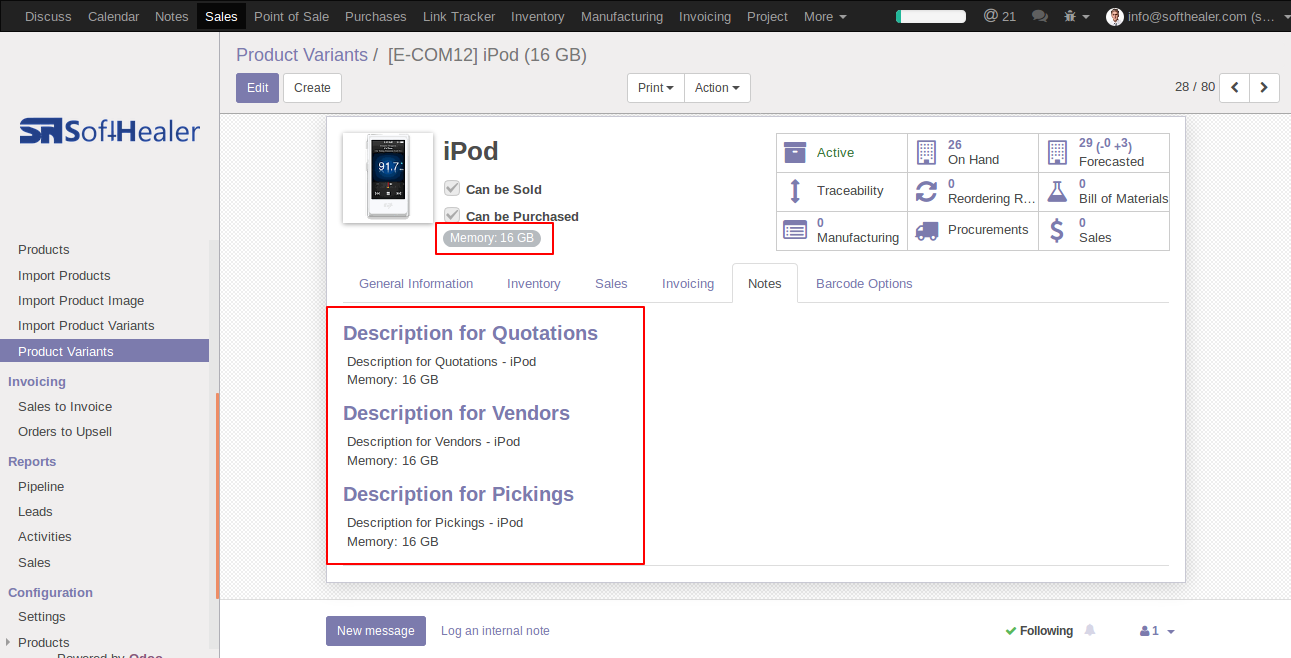Open Inventory in top menu

tap(538, 16)
